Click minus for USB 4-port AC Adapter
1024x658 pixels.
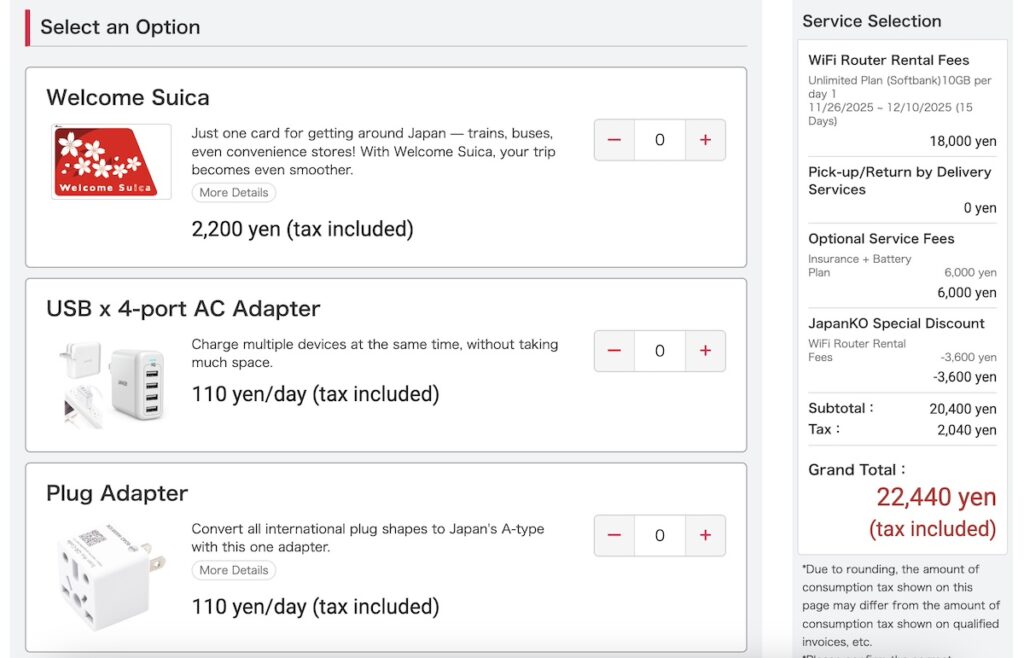click(614, 351)
